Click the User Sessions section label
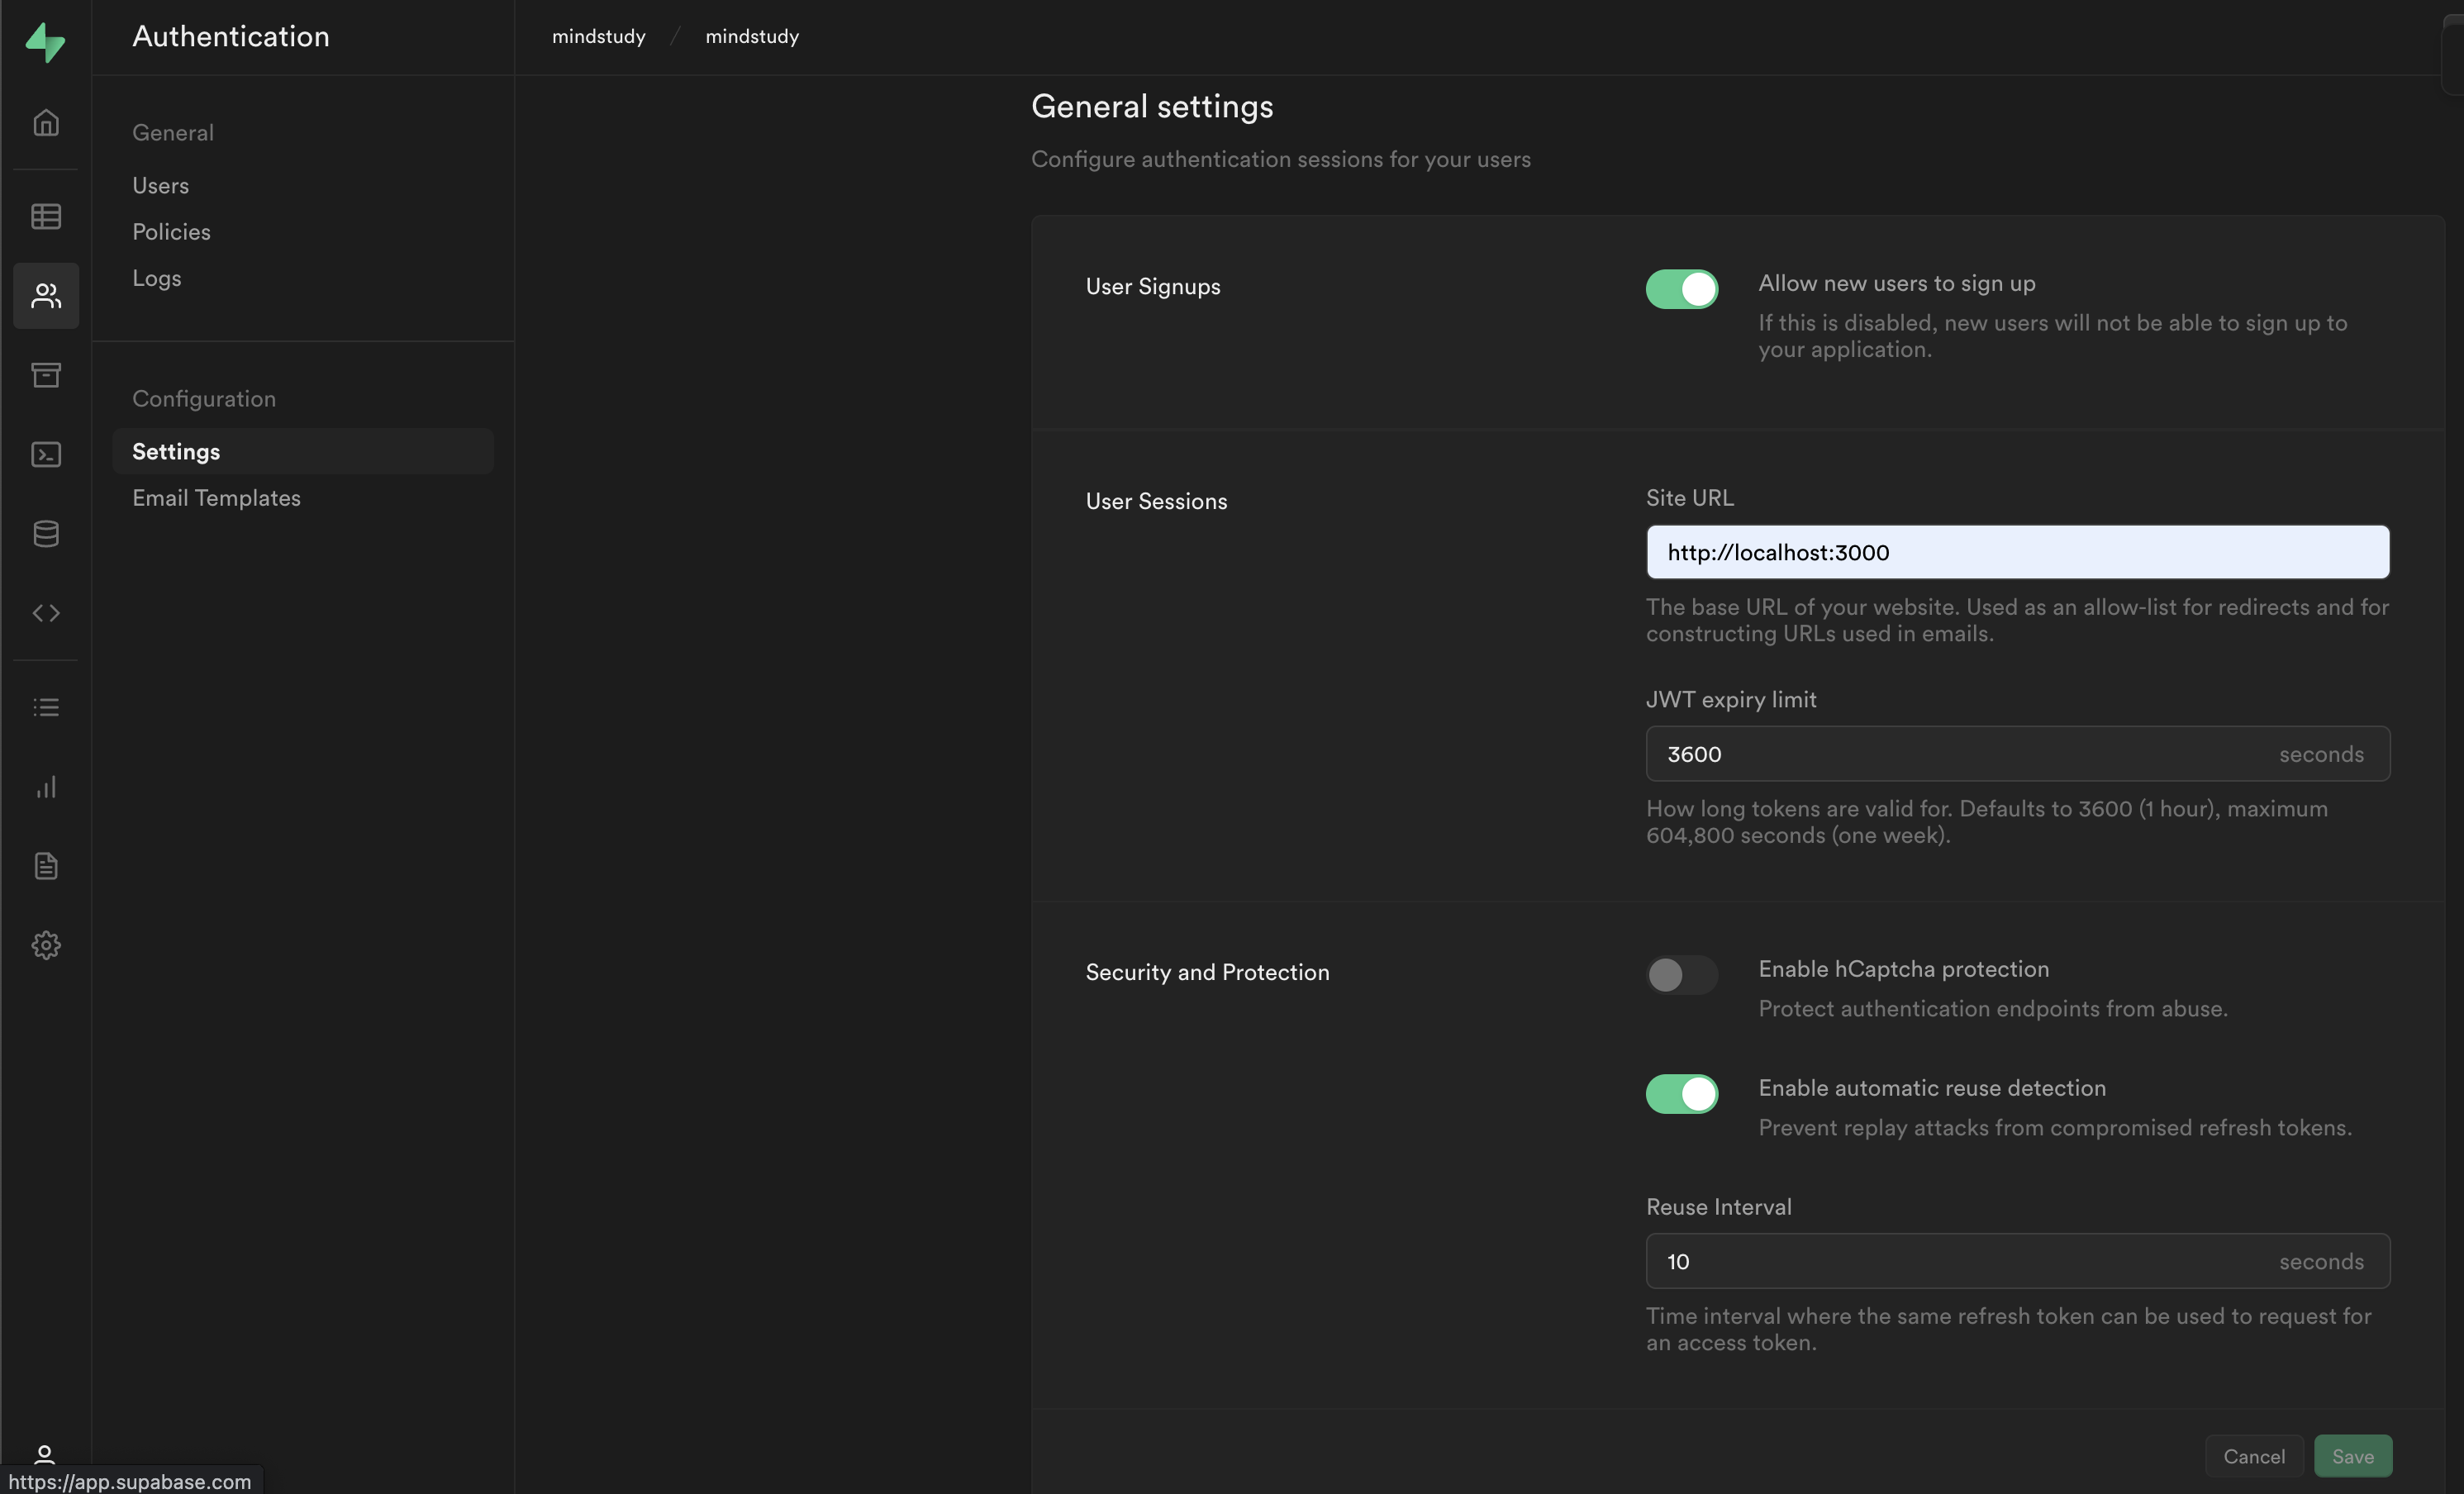 [1156, 501]
